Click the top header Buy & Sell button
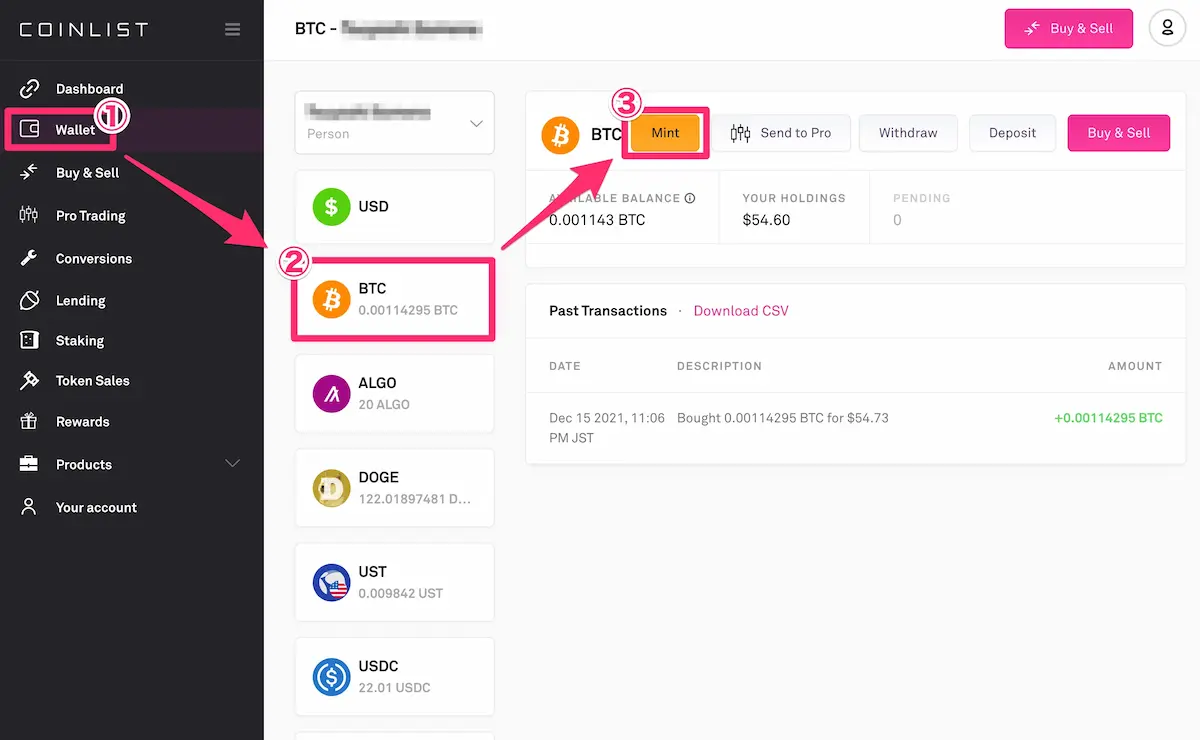This screenshot has height=740, width=1200. pyautogui.click(x=1069, y=29)
